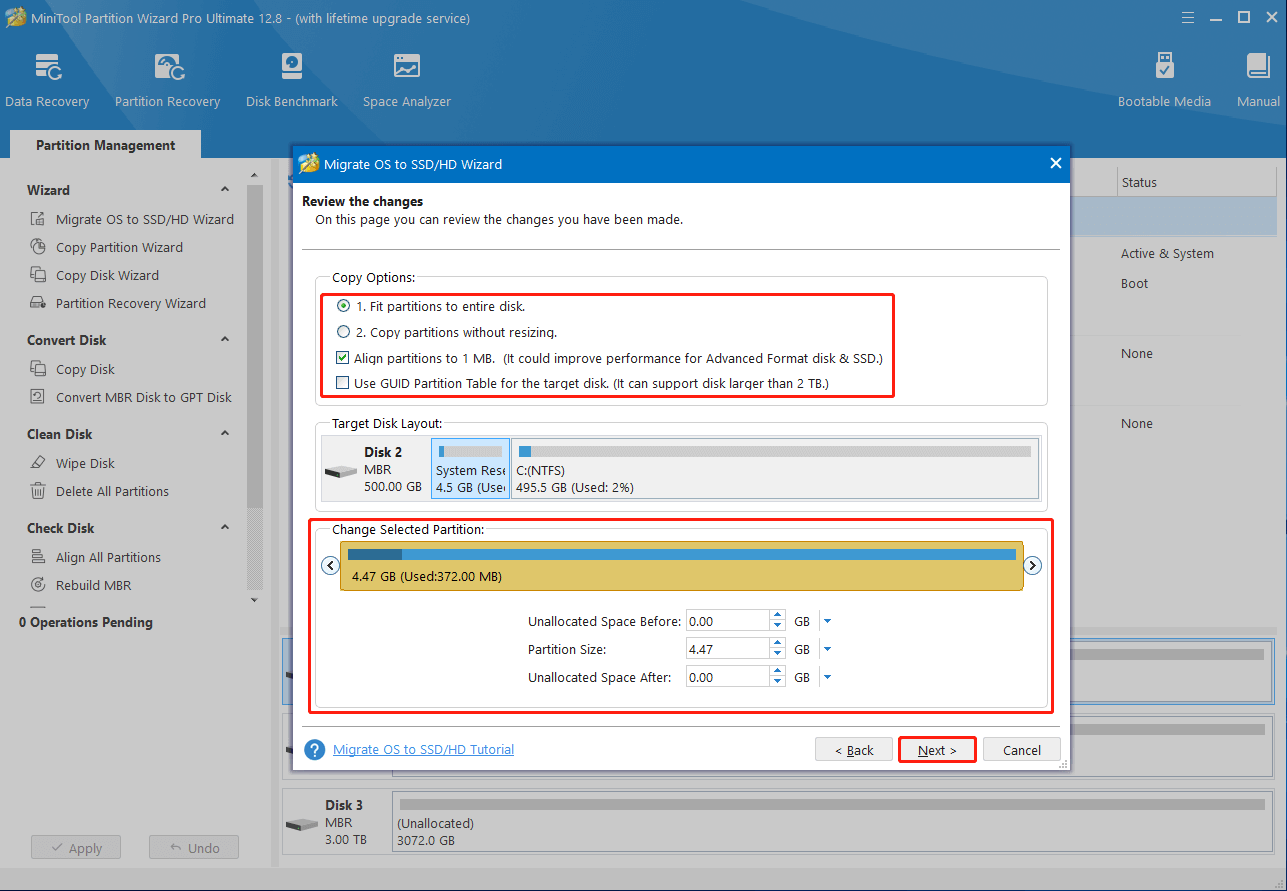
Task: Open the Data Recovery tool
Action: pyautogui.click(x=47, y=78)
